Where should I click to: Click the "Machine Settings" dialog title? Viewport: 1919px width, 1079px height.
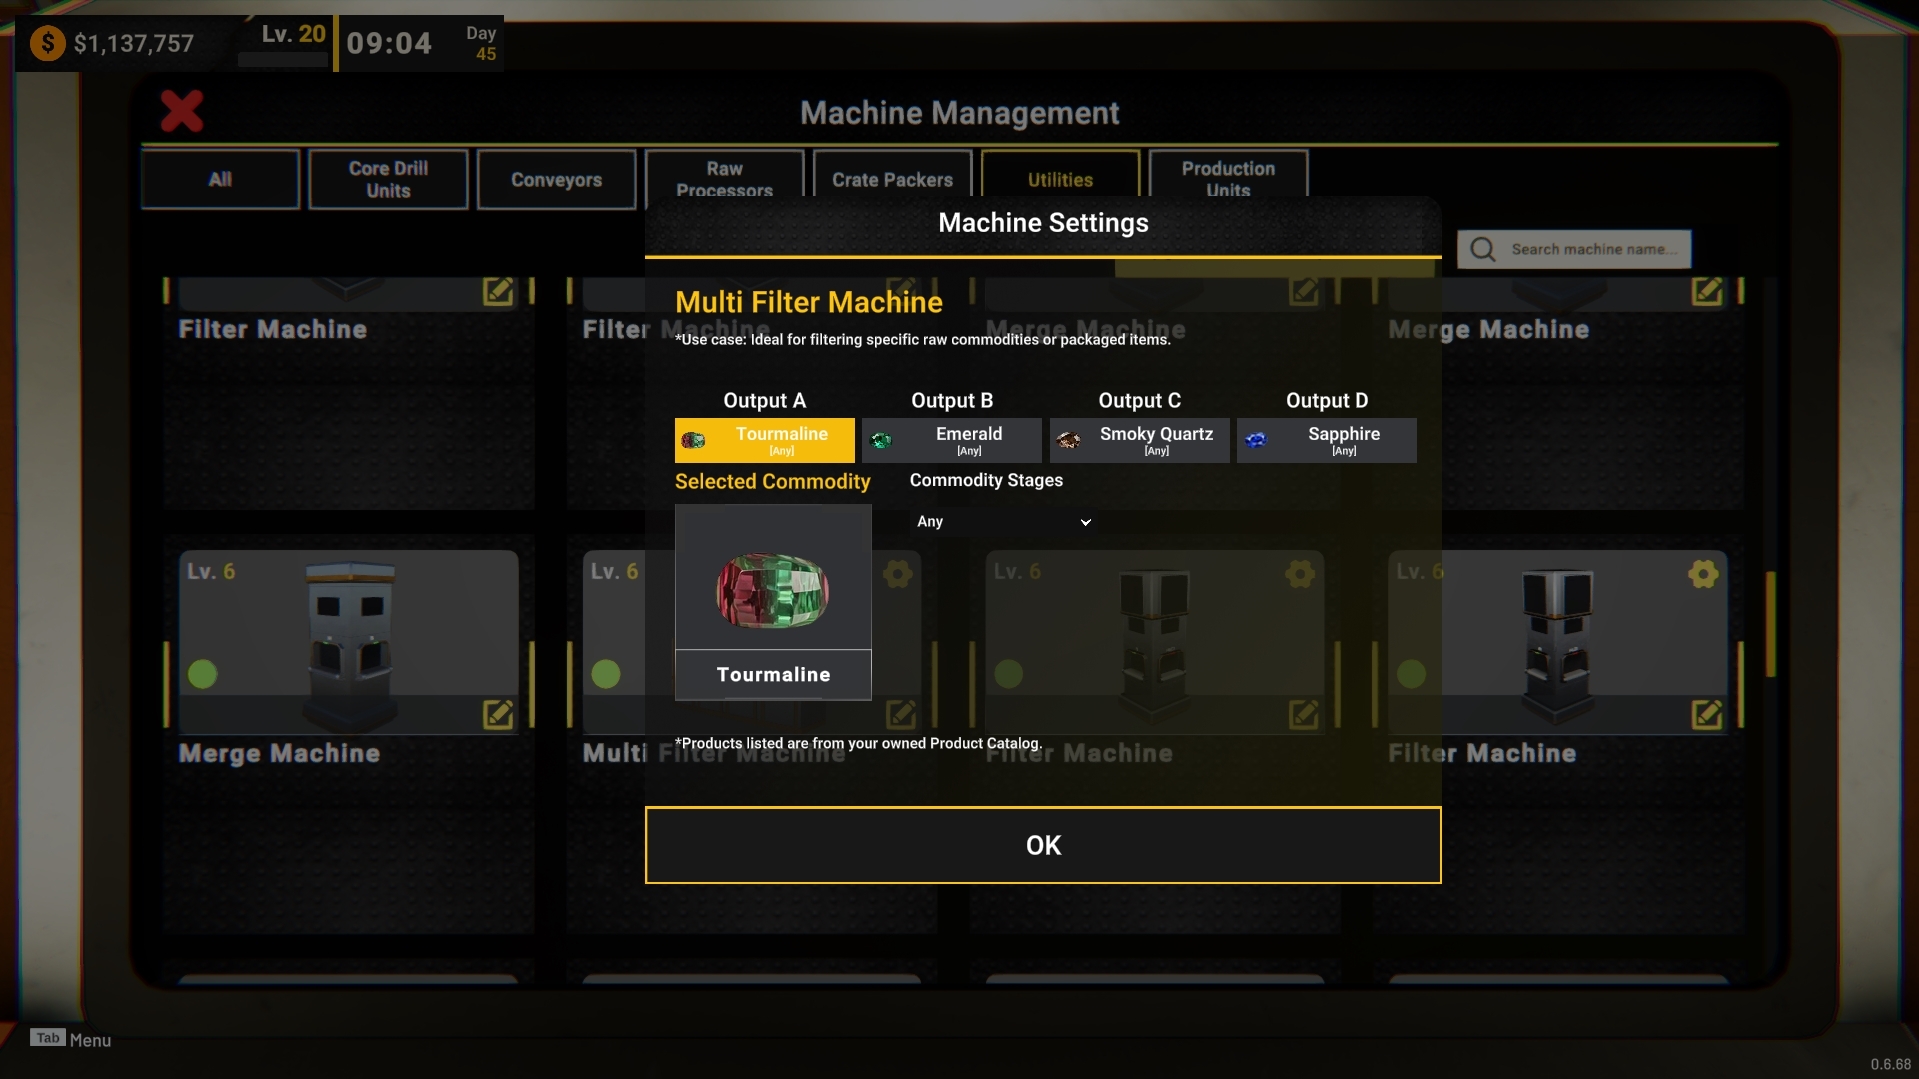[1043, 223]
